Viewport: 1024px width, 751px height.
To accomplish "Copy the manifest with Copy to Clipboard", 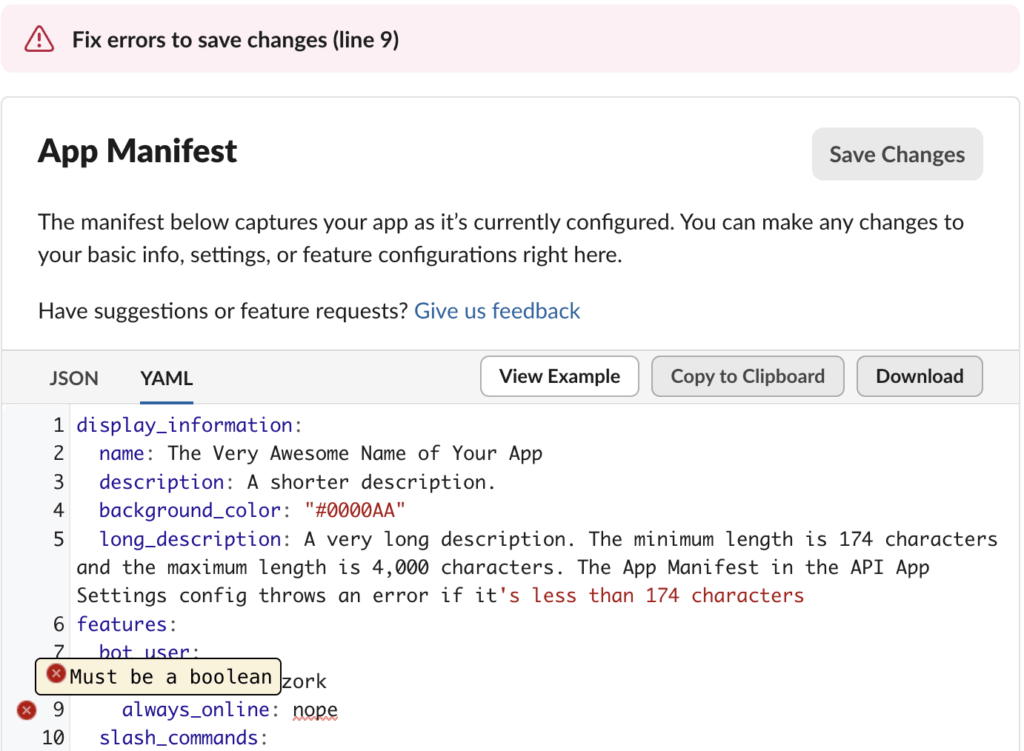I will point(747,377).
